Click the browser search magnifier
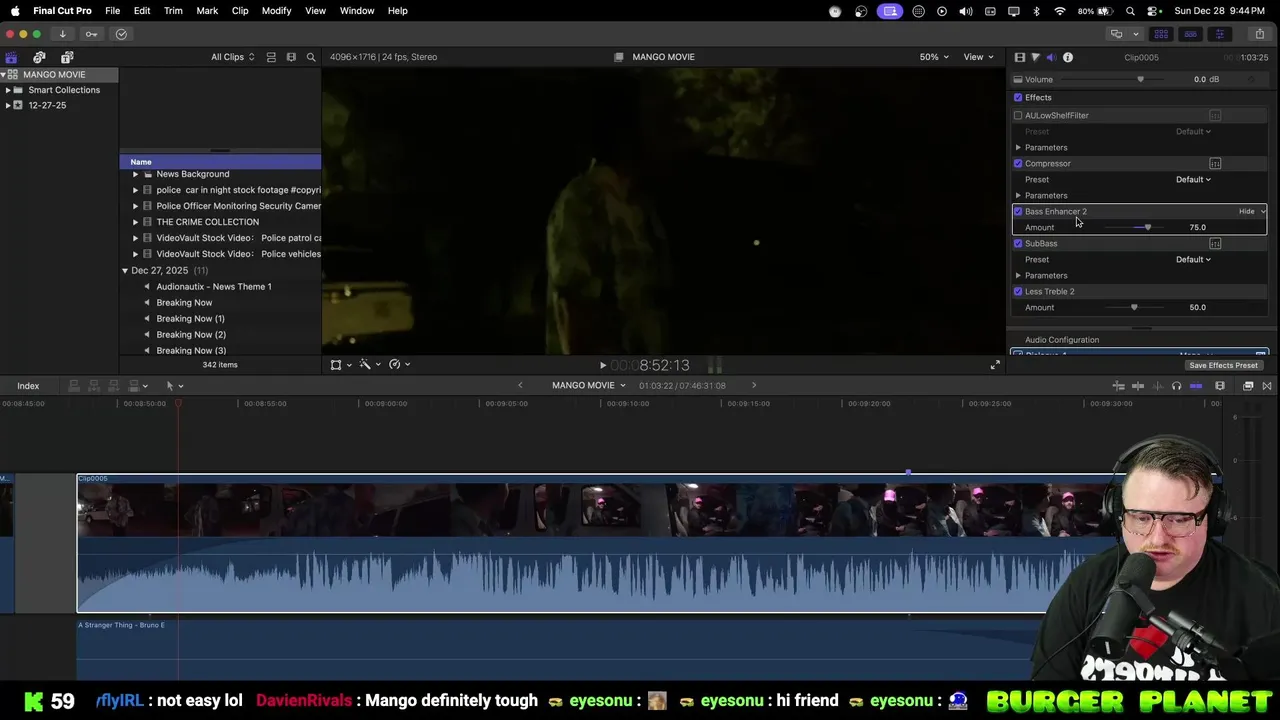The height and width of the screenshot is (720, 1280). pos(311,57)
